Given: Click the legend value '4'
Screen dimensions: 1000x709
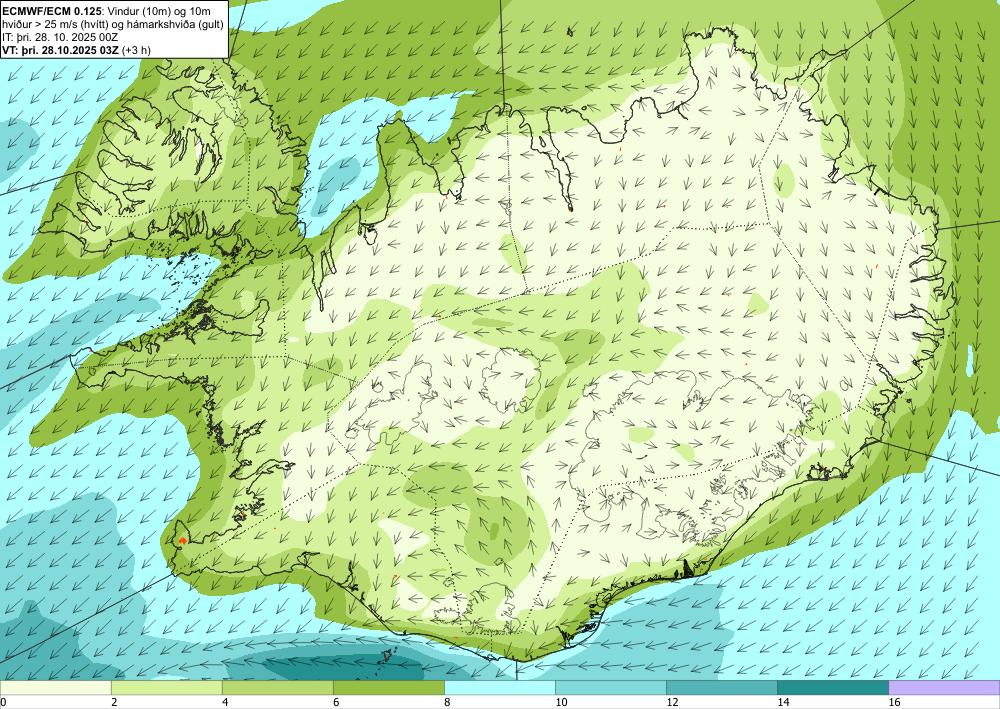Looking at the screenshot, I should 226,702.
